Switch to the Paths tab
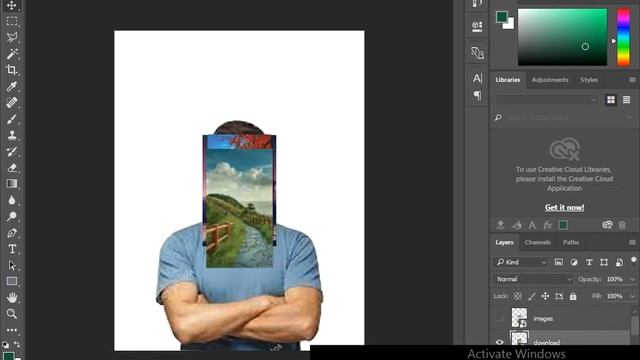This screenshot has width=640, height=360. point(571,242)
